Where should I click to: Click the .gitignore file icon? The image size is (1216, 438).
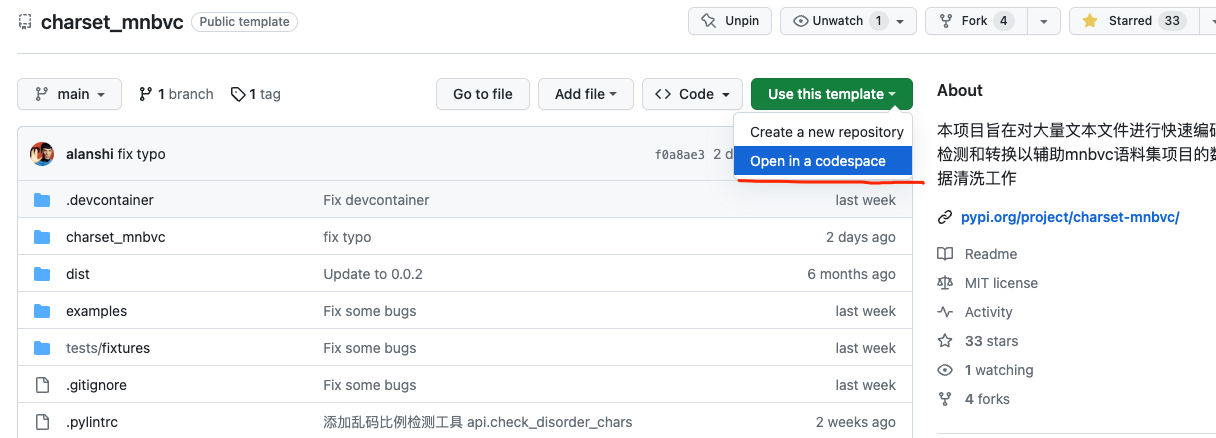[42, 385]
